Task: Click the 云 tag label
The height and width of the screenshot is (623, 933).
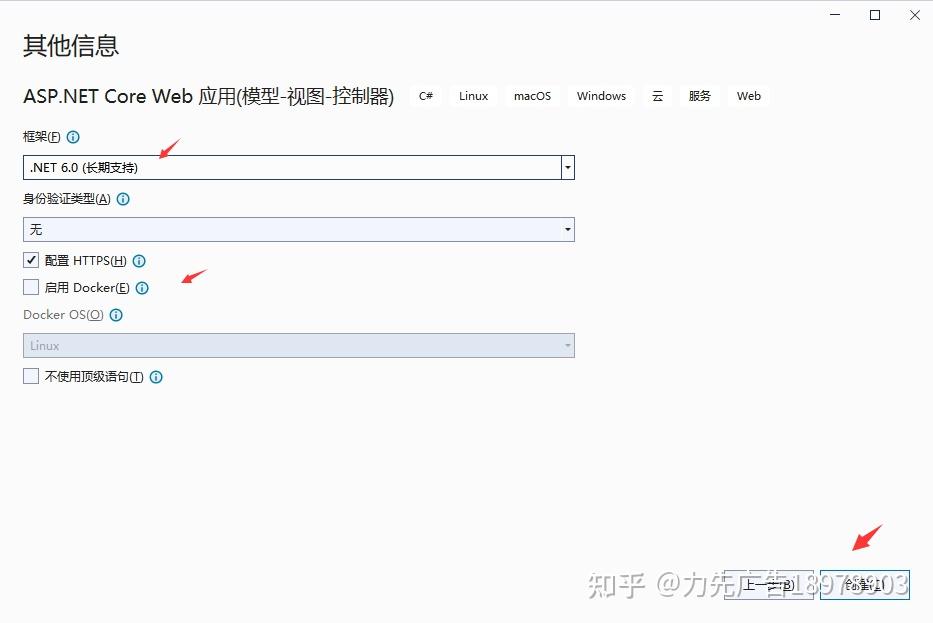Action: (x=658, y=96)
